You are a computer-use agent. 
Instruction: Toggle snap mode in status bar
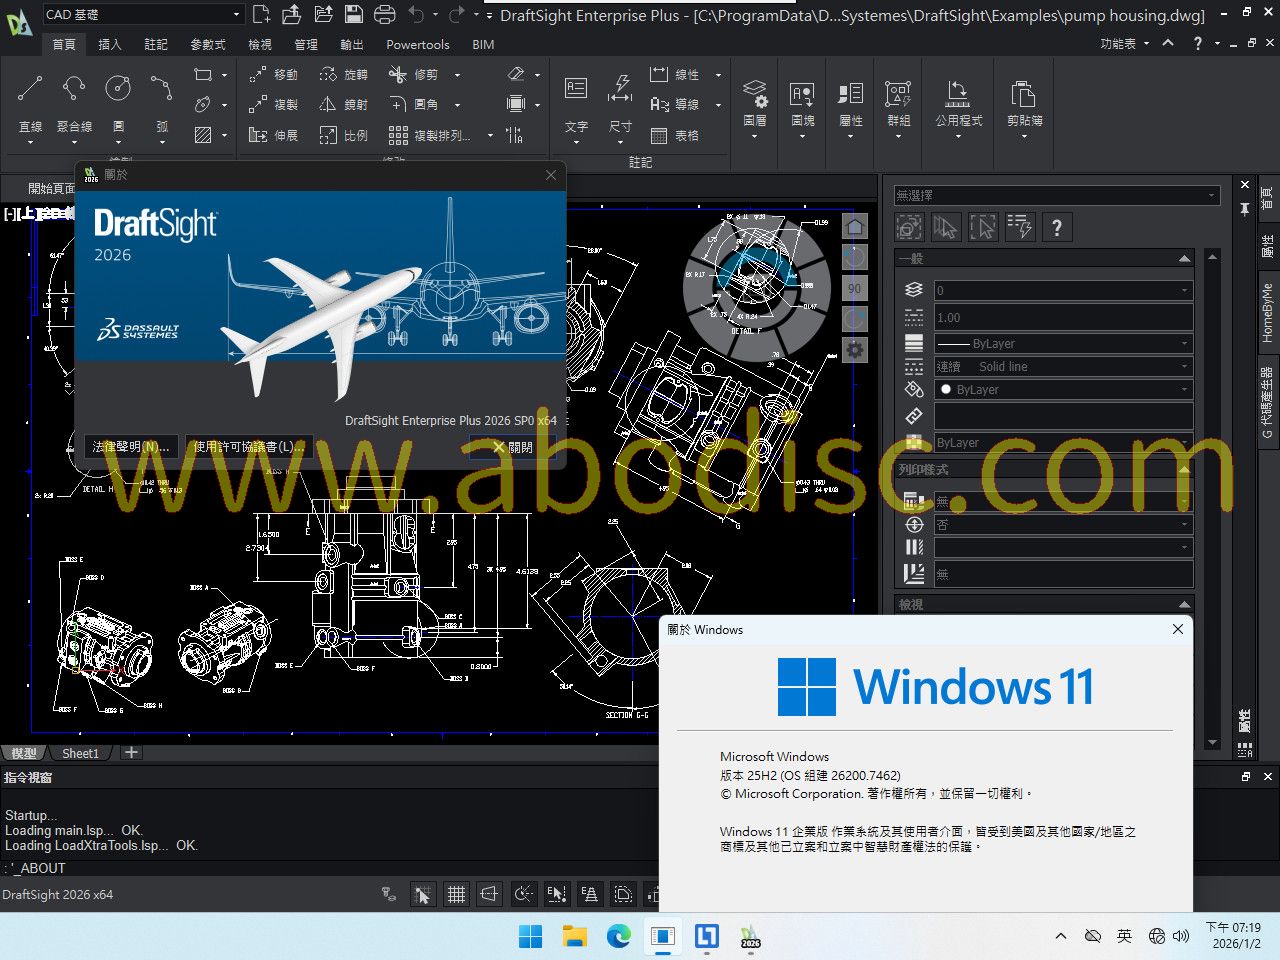click(x=423, y=895)
